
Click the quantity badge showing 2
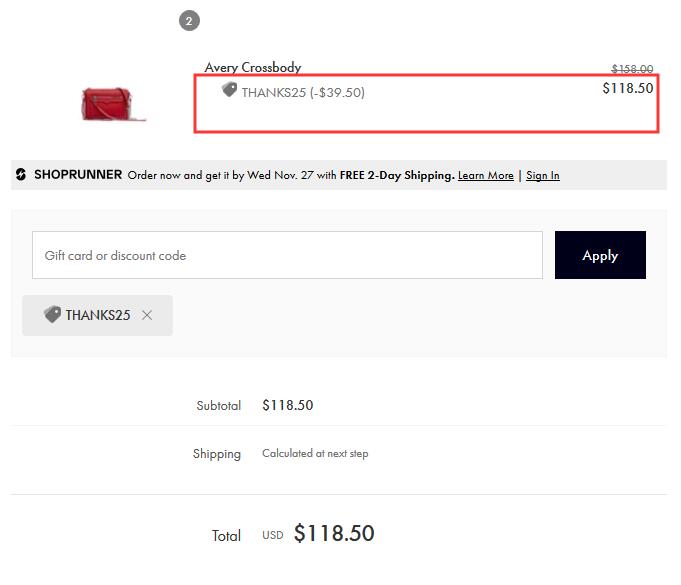point(189,21)
